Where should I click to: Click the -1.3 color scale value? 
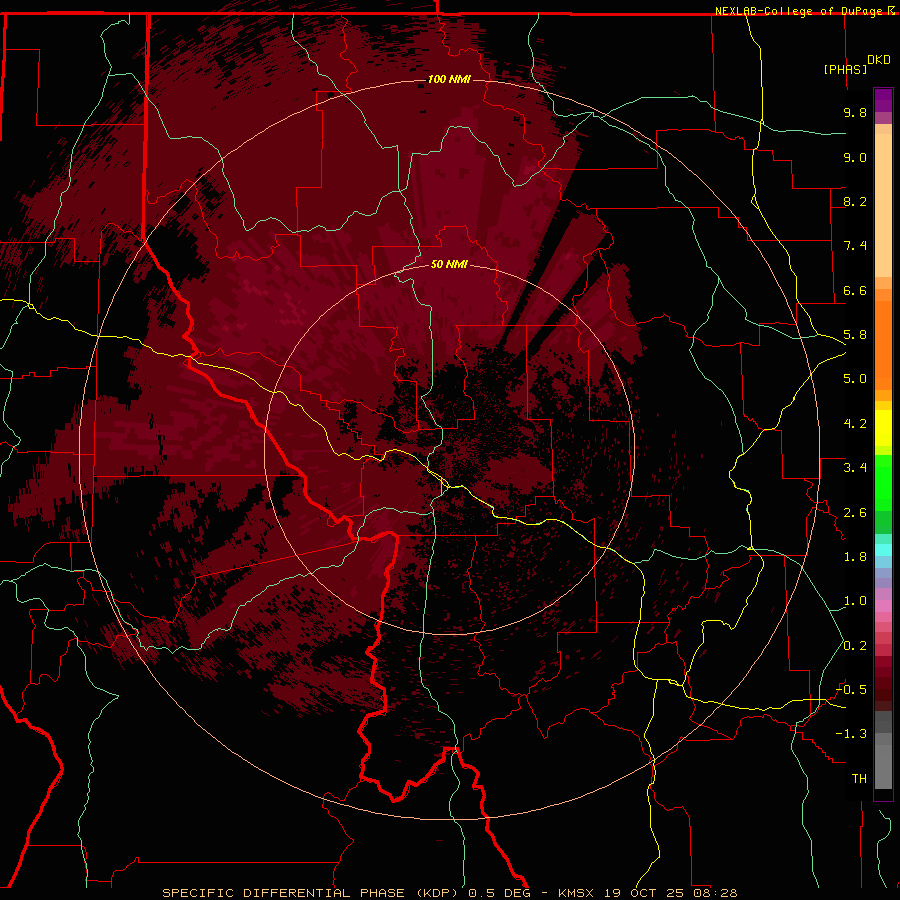[852, 734]
